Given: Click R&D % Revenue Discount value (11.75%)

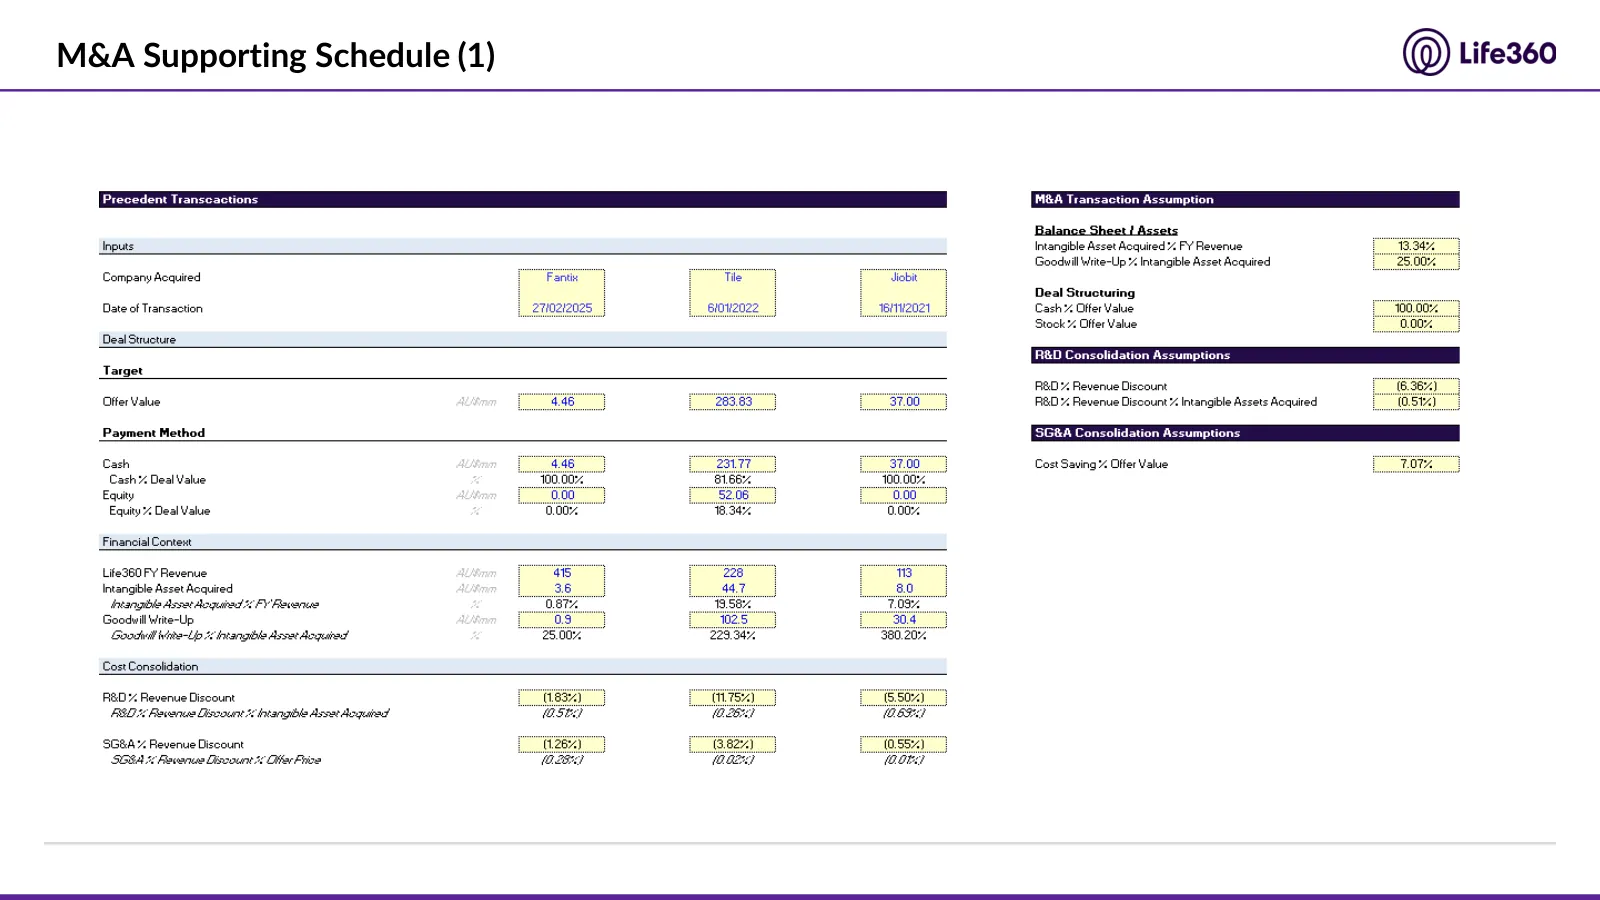Looking at the screenshot, I should tap(733, 698).
